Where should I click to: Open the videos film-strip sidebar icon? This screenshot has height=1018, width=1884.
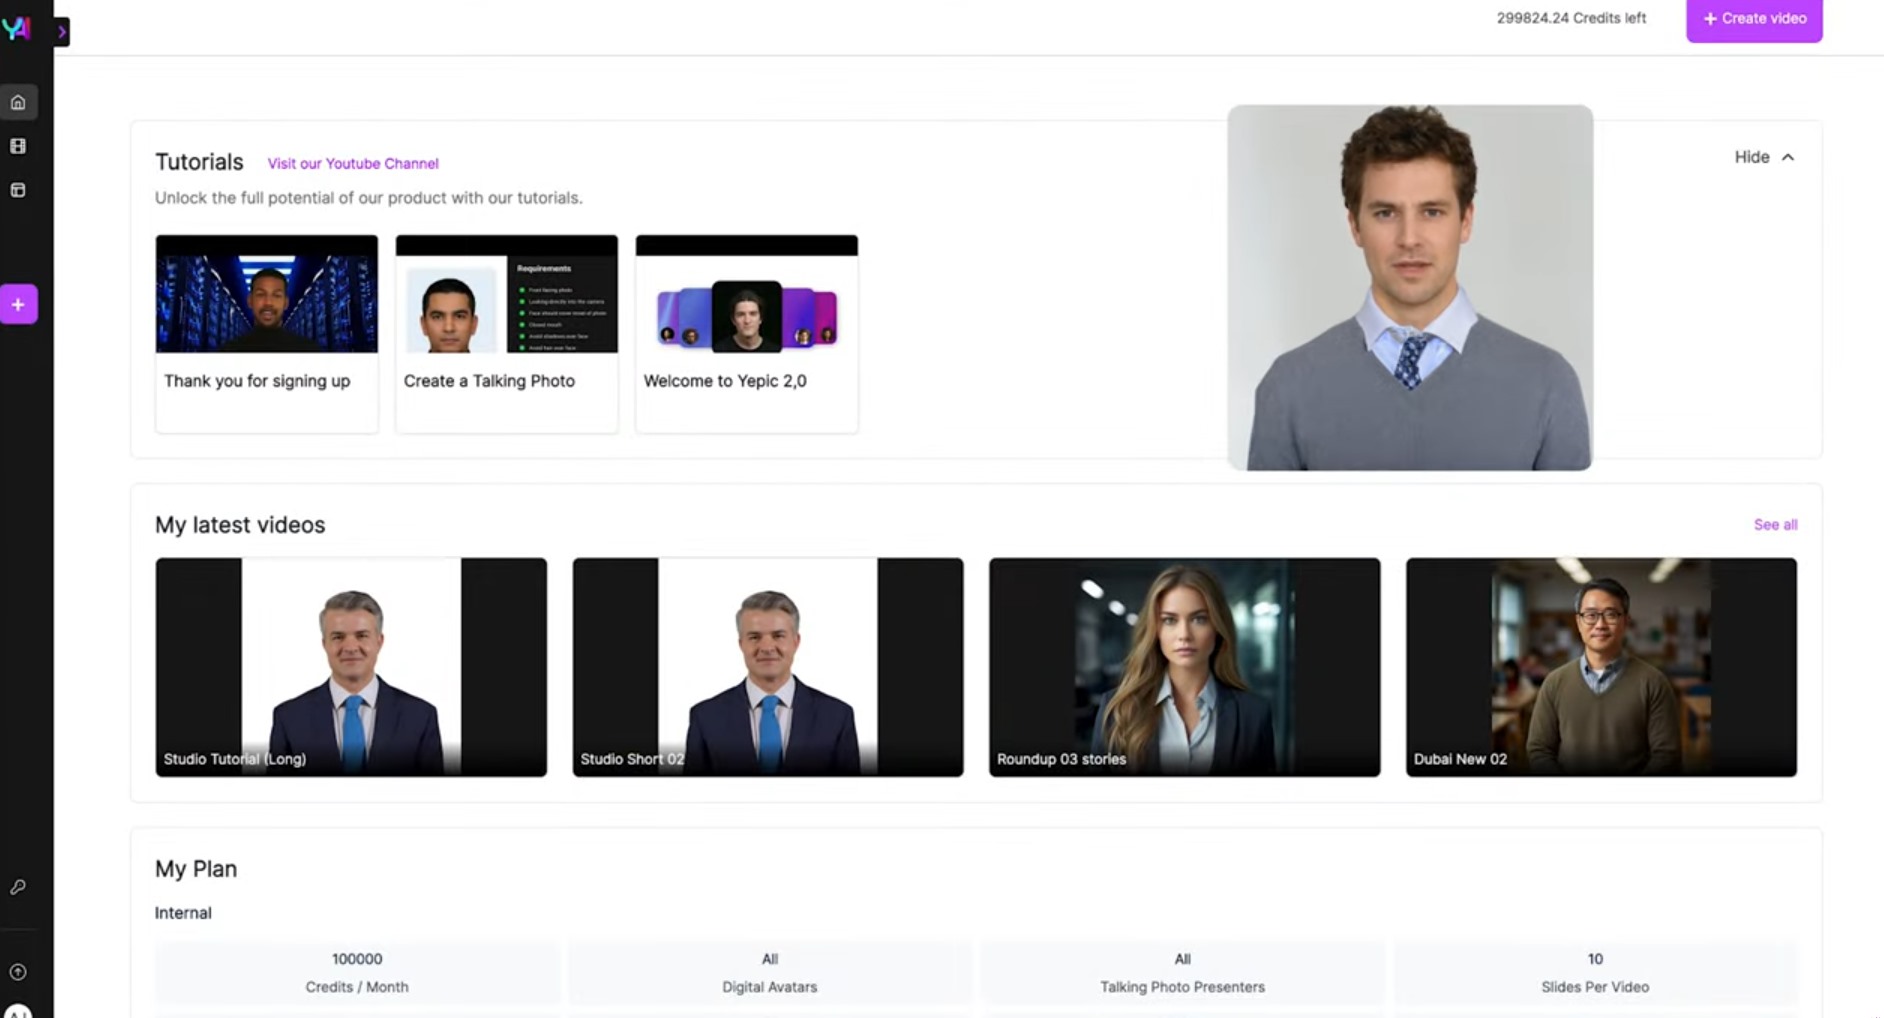click(x=18, y=146)
